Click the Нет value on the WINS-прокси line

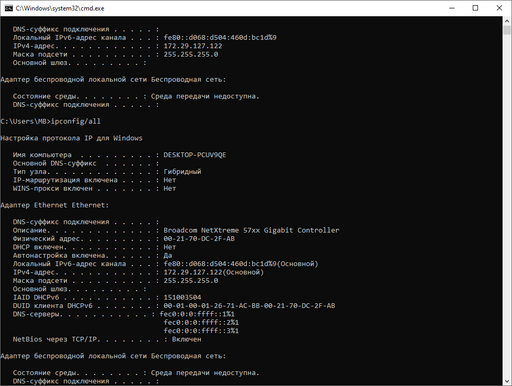tap(170, 188)
